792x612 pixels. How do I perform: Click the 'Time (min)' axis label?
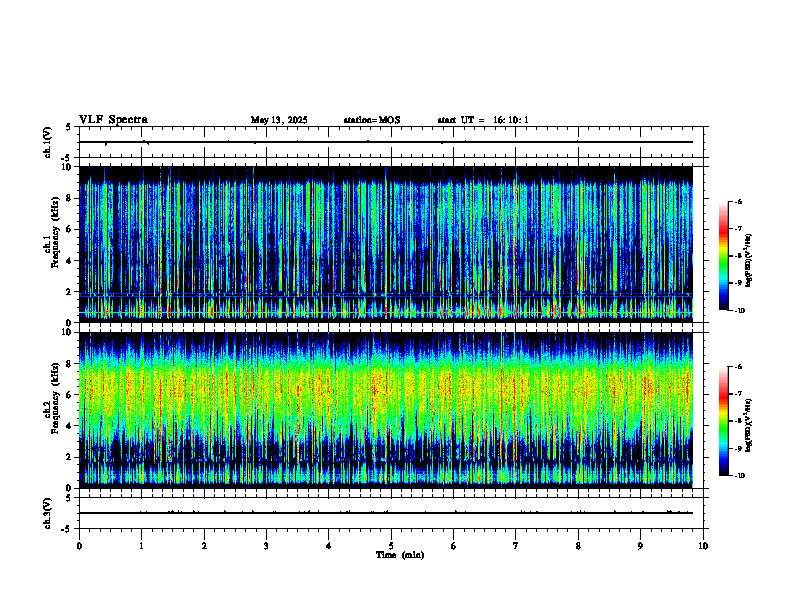400,555
